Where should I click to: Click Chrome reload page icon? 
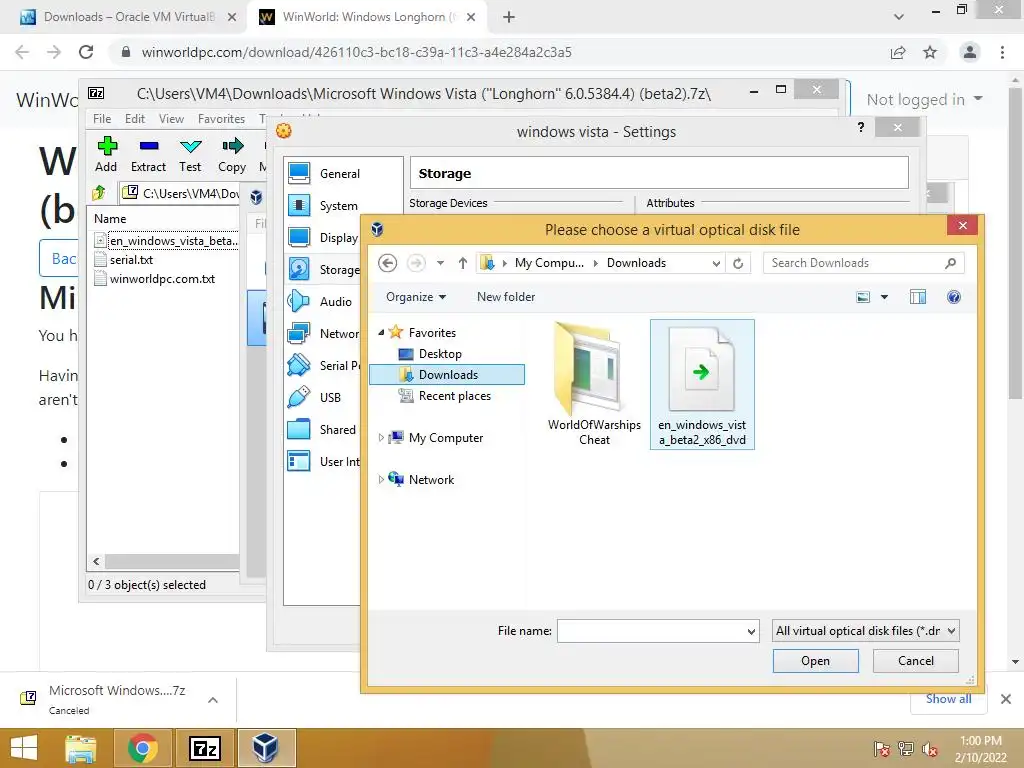(x=86, y=52)
